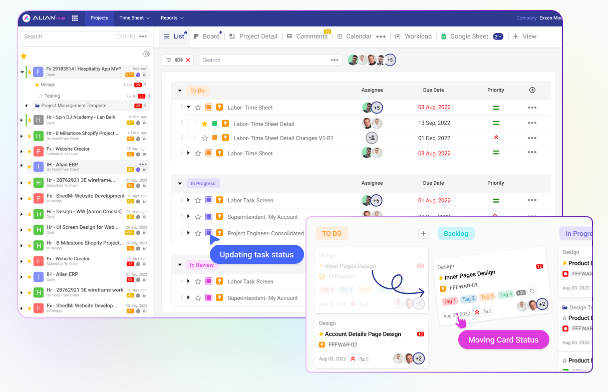Open the sidebar settings gear icon
The image size is (608, 392).
click(x=146, y=54)
